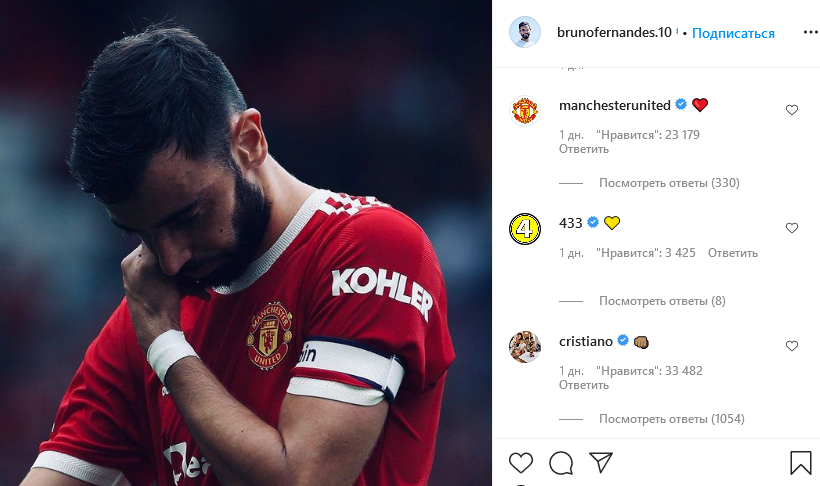Open cristiano's profile picture

[x=525, y=347]
